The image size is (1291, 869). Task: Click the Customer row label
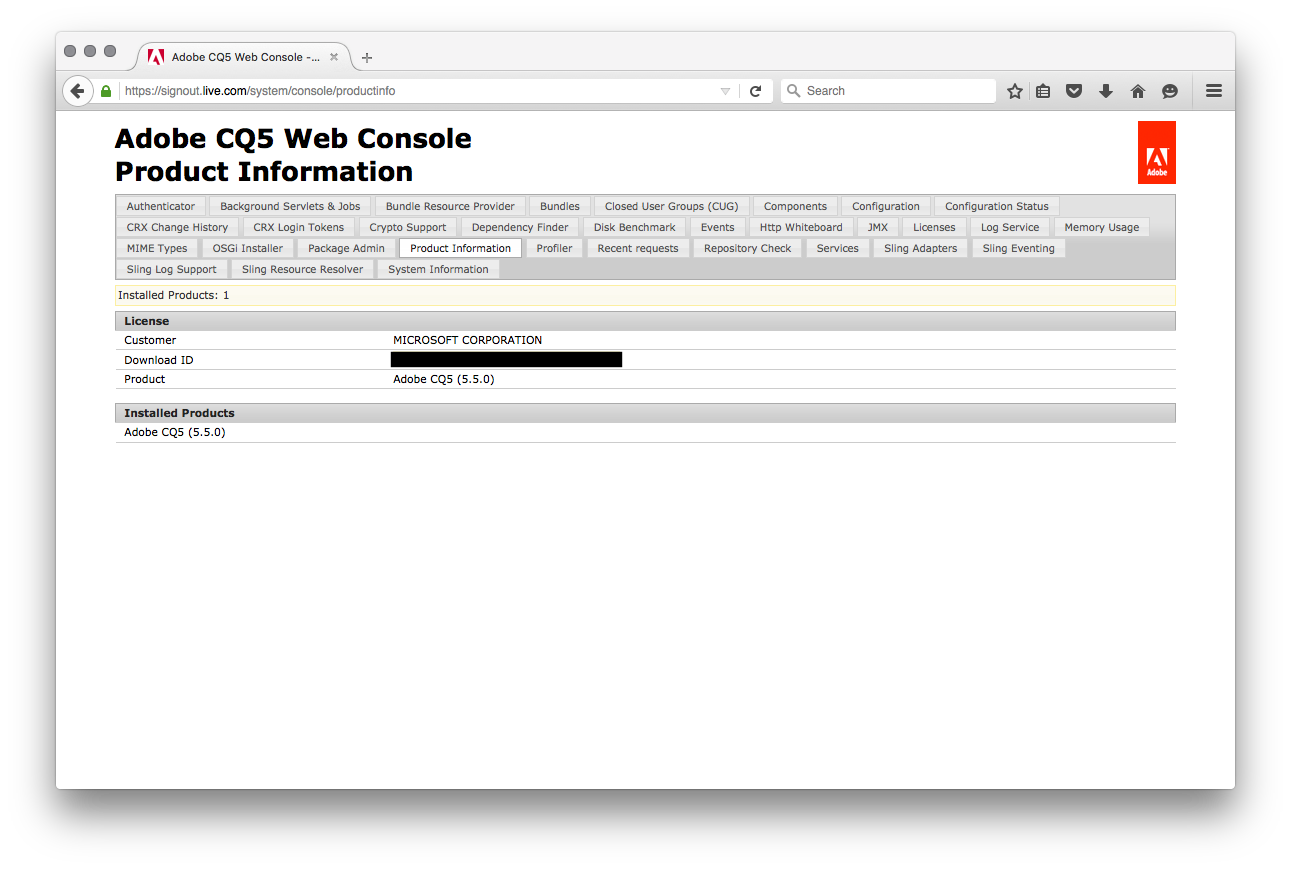pyautogui.click(x=150, y=340)
